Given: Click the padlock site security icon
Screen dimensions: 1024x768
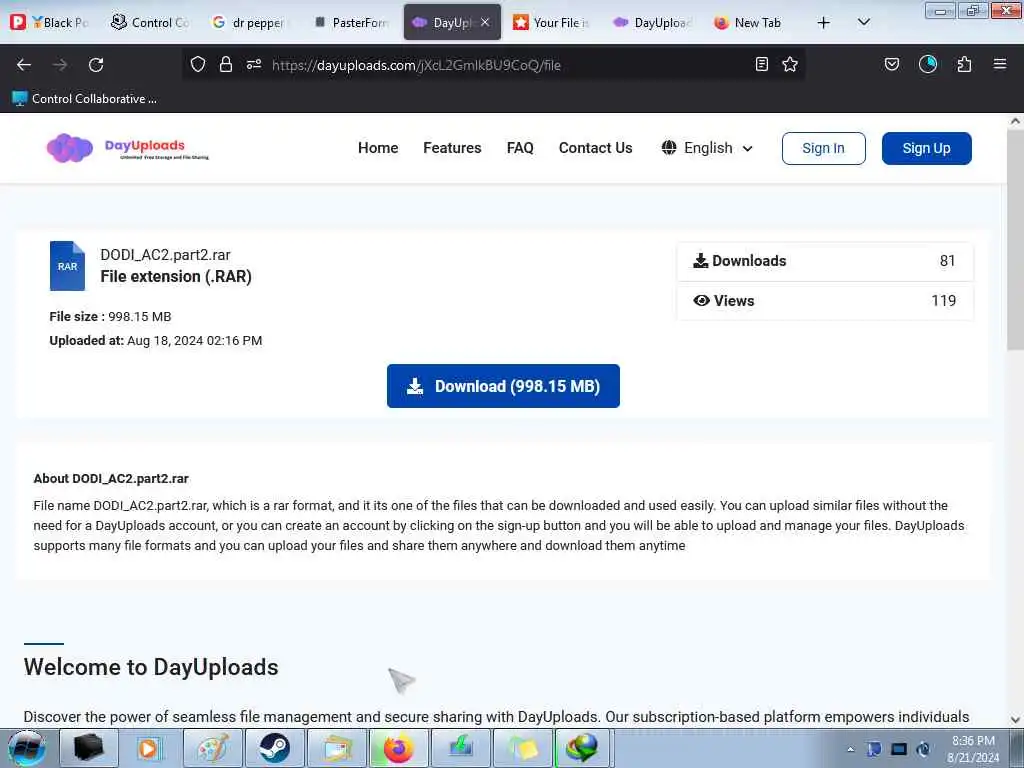Looking at the screenshot, I should tap(226, 64).
